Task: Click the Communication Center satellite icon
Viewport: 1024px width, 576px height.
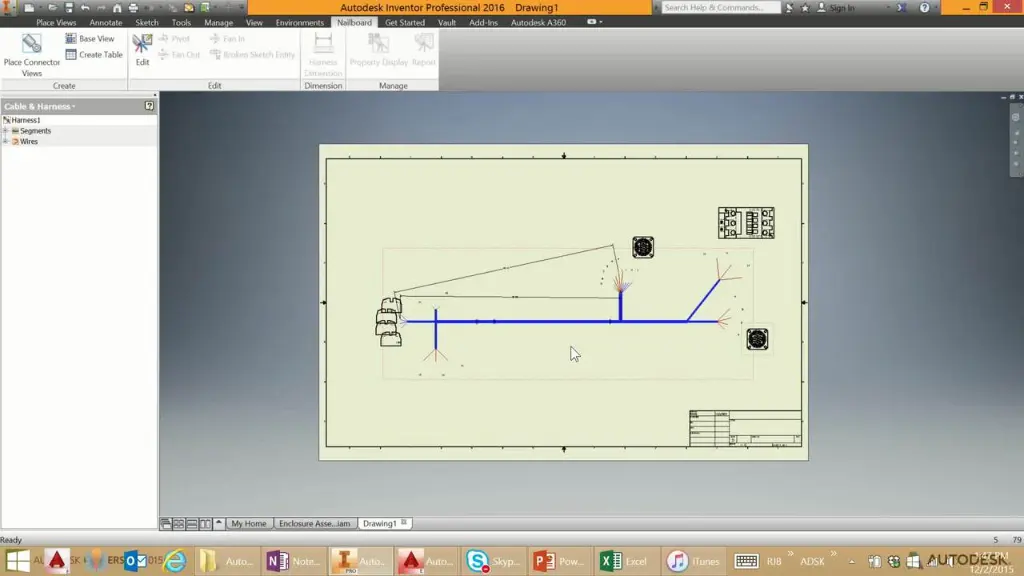Action: click(x=790, y=8)
